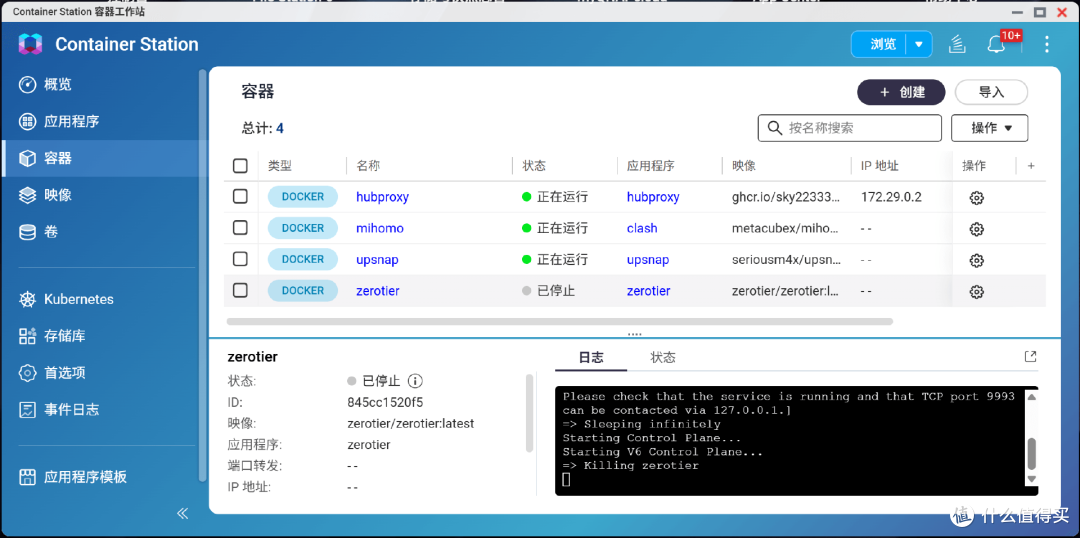Screen dimensions: 1080x538
Task: Select 容器 in the sidebar
Action: 103,158
